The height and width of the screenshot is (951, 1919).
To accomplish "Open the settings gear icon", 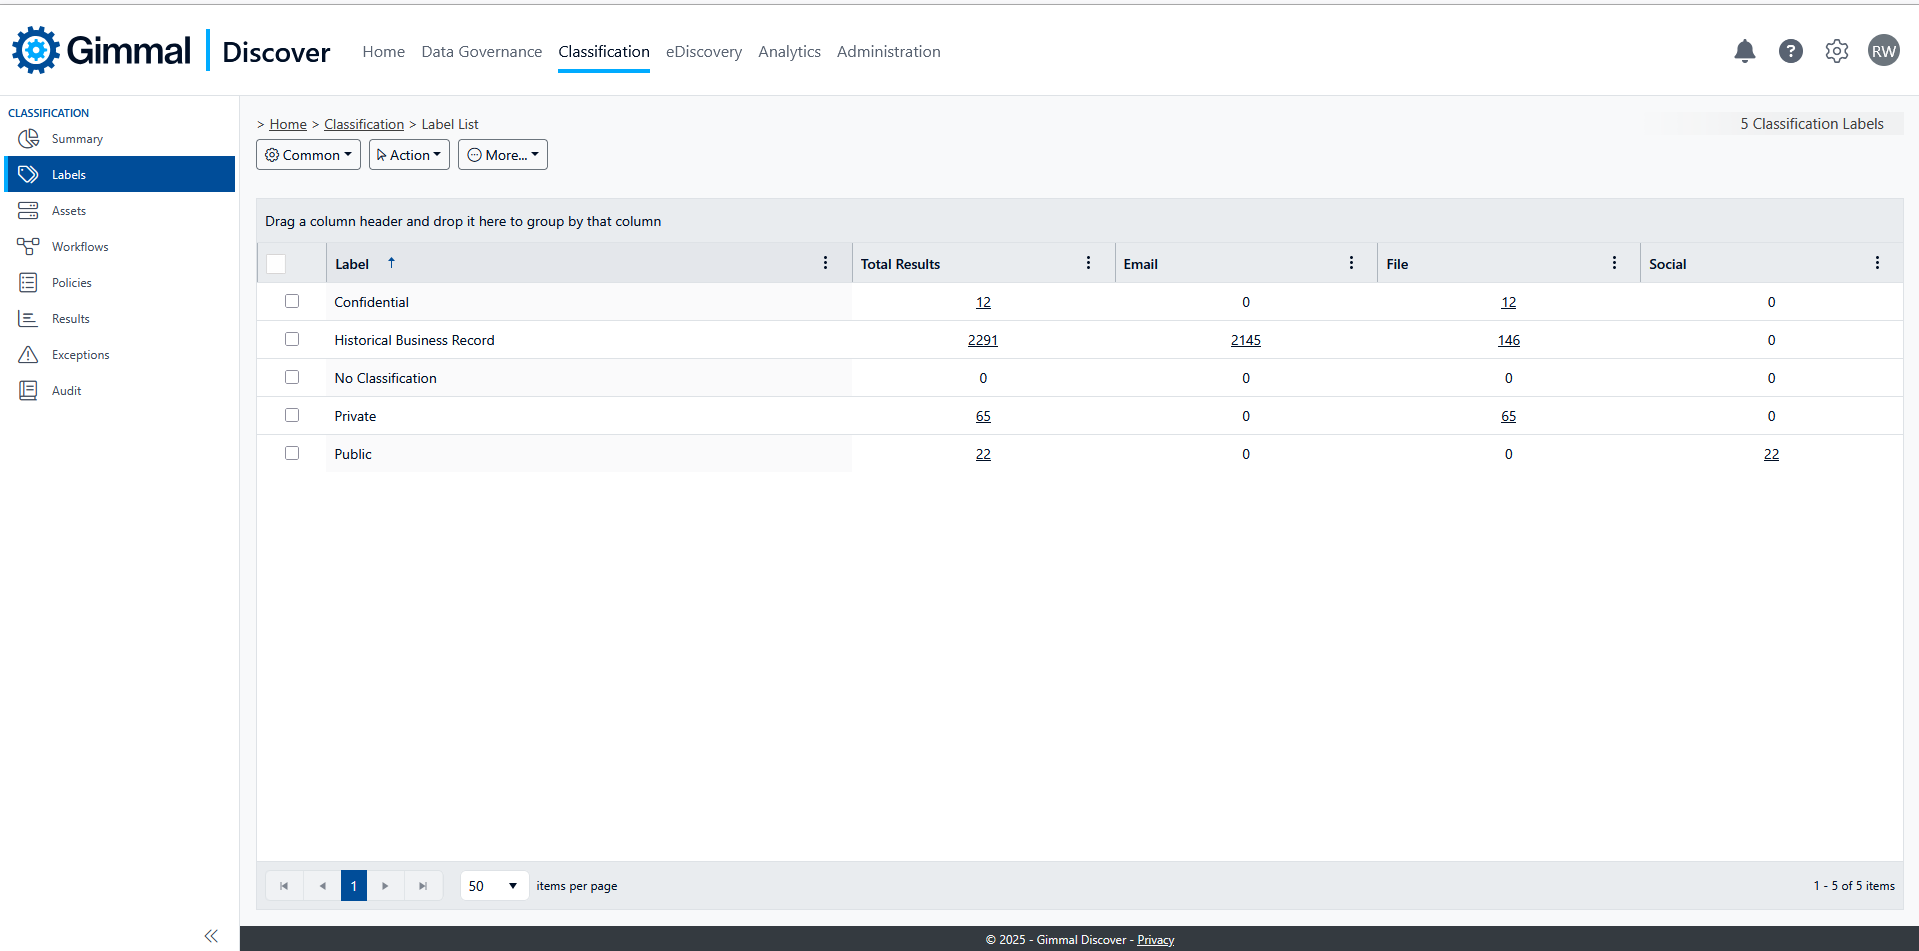I will click(1836, 51).
